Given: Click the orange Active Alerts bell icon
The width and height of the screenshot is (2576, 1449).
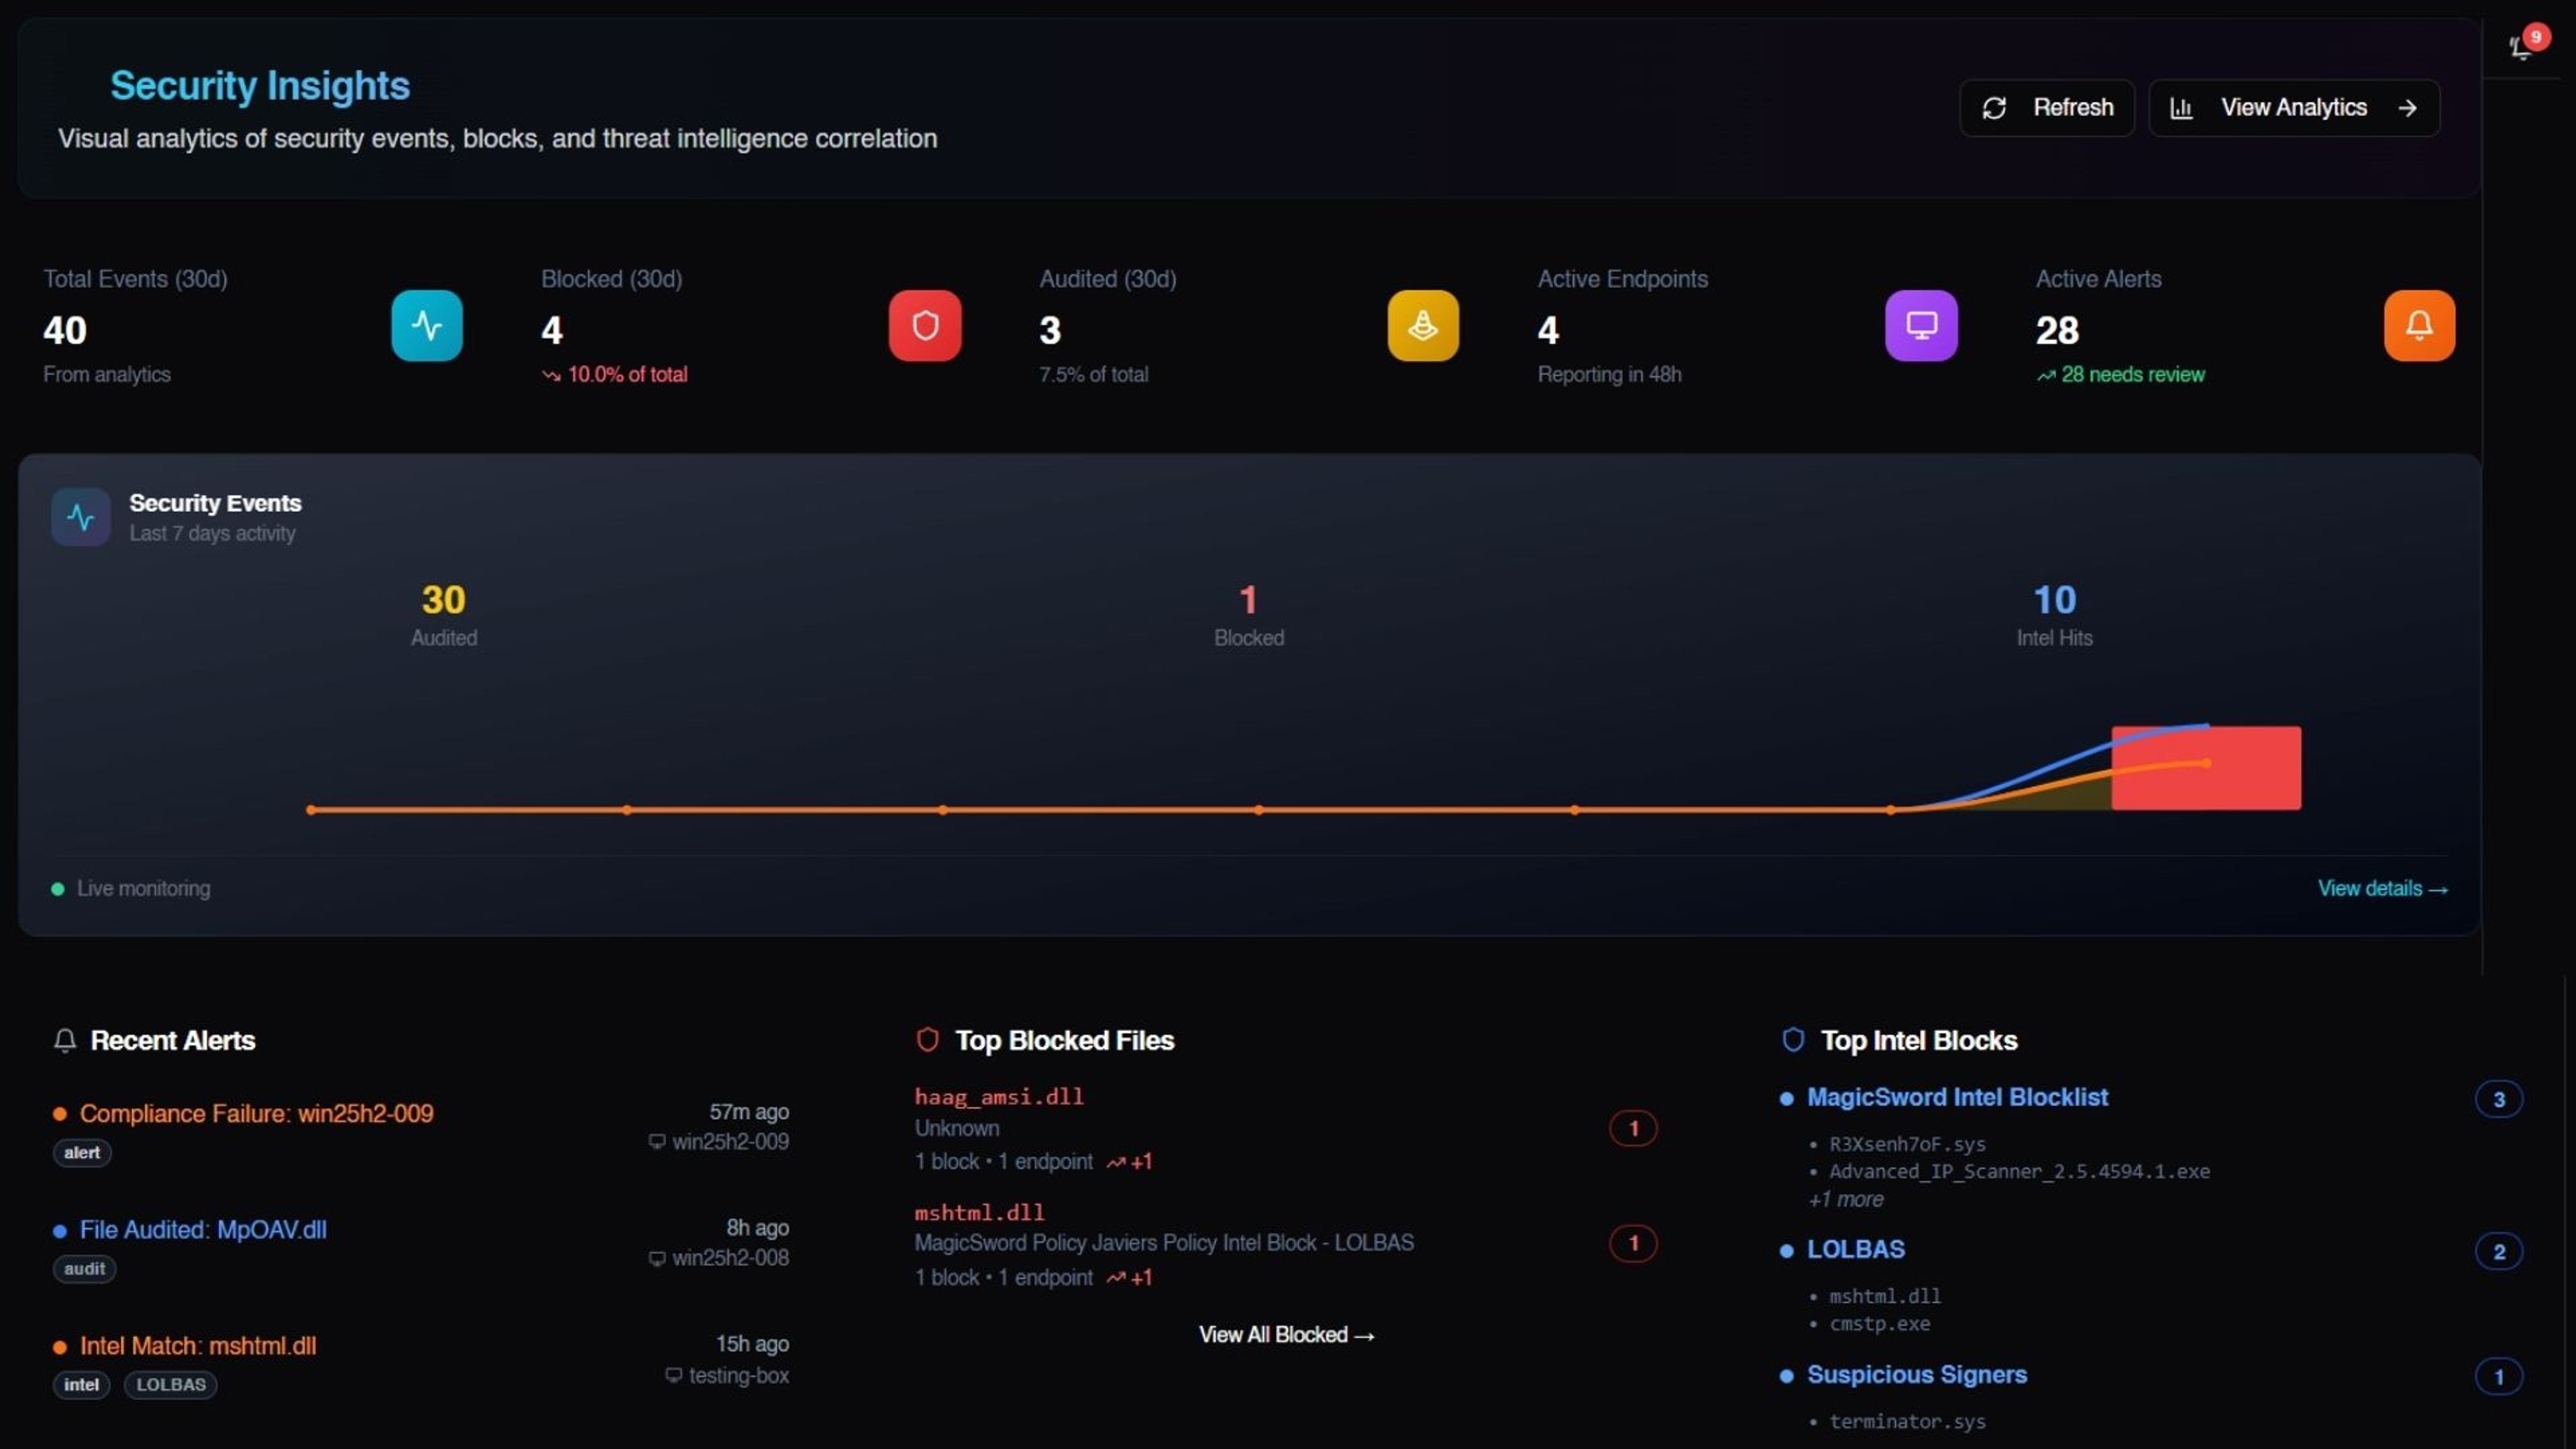Looking at the screenshot, I should click(x=2419, y=325).
